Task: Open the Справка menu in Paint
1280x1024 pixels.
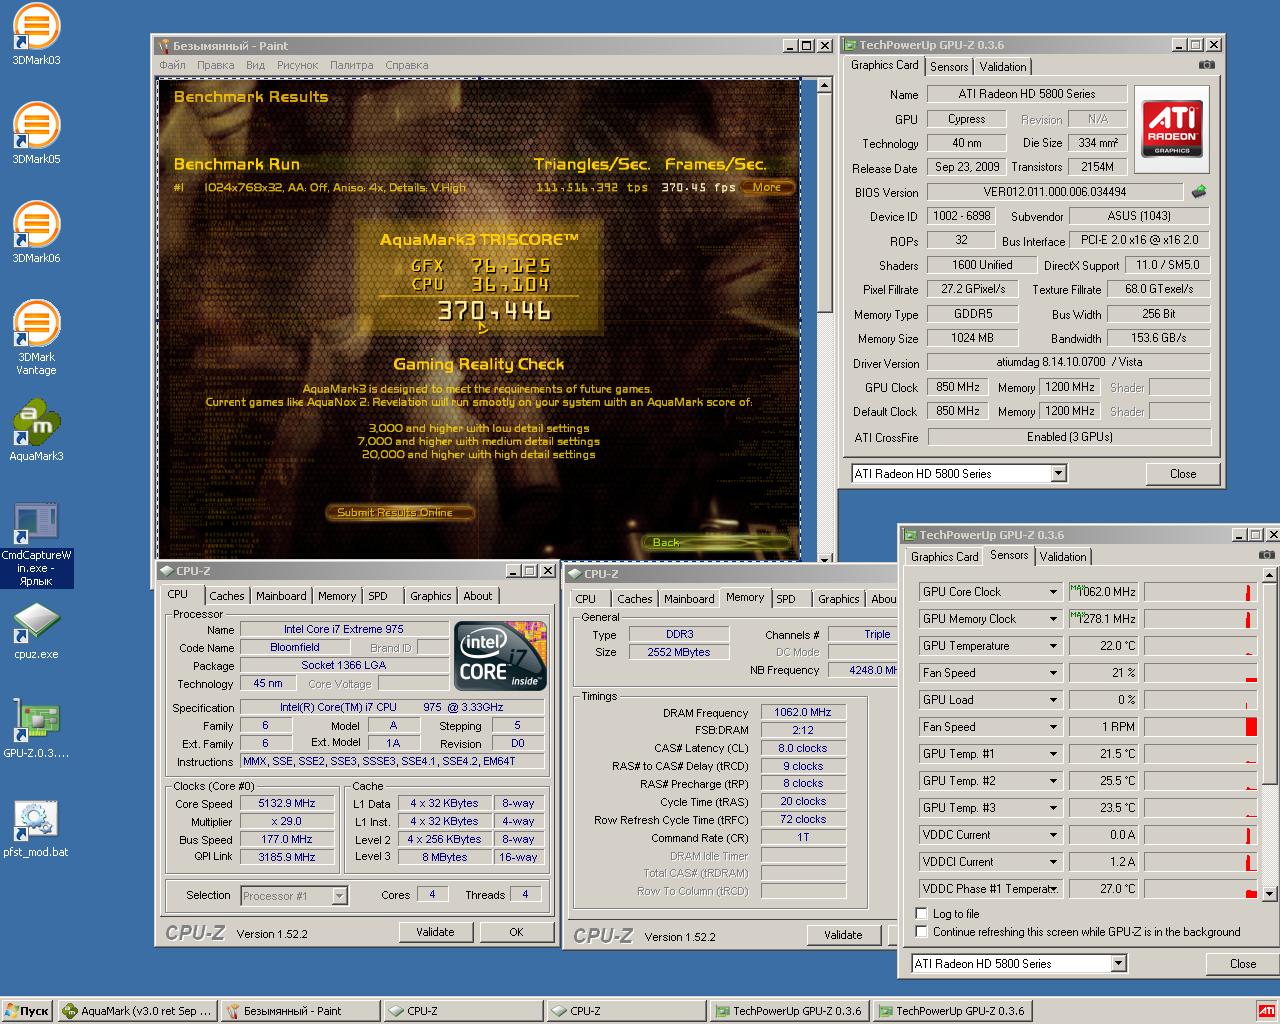Action: click(406, 65)
